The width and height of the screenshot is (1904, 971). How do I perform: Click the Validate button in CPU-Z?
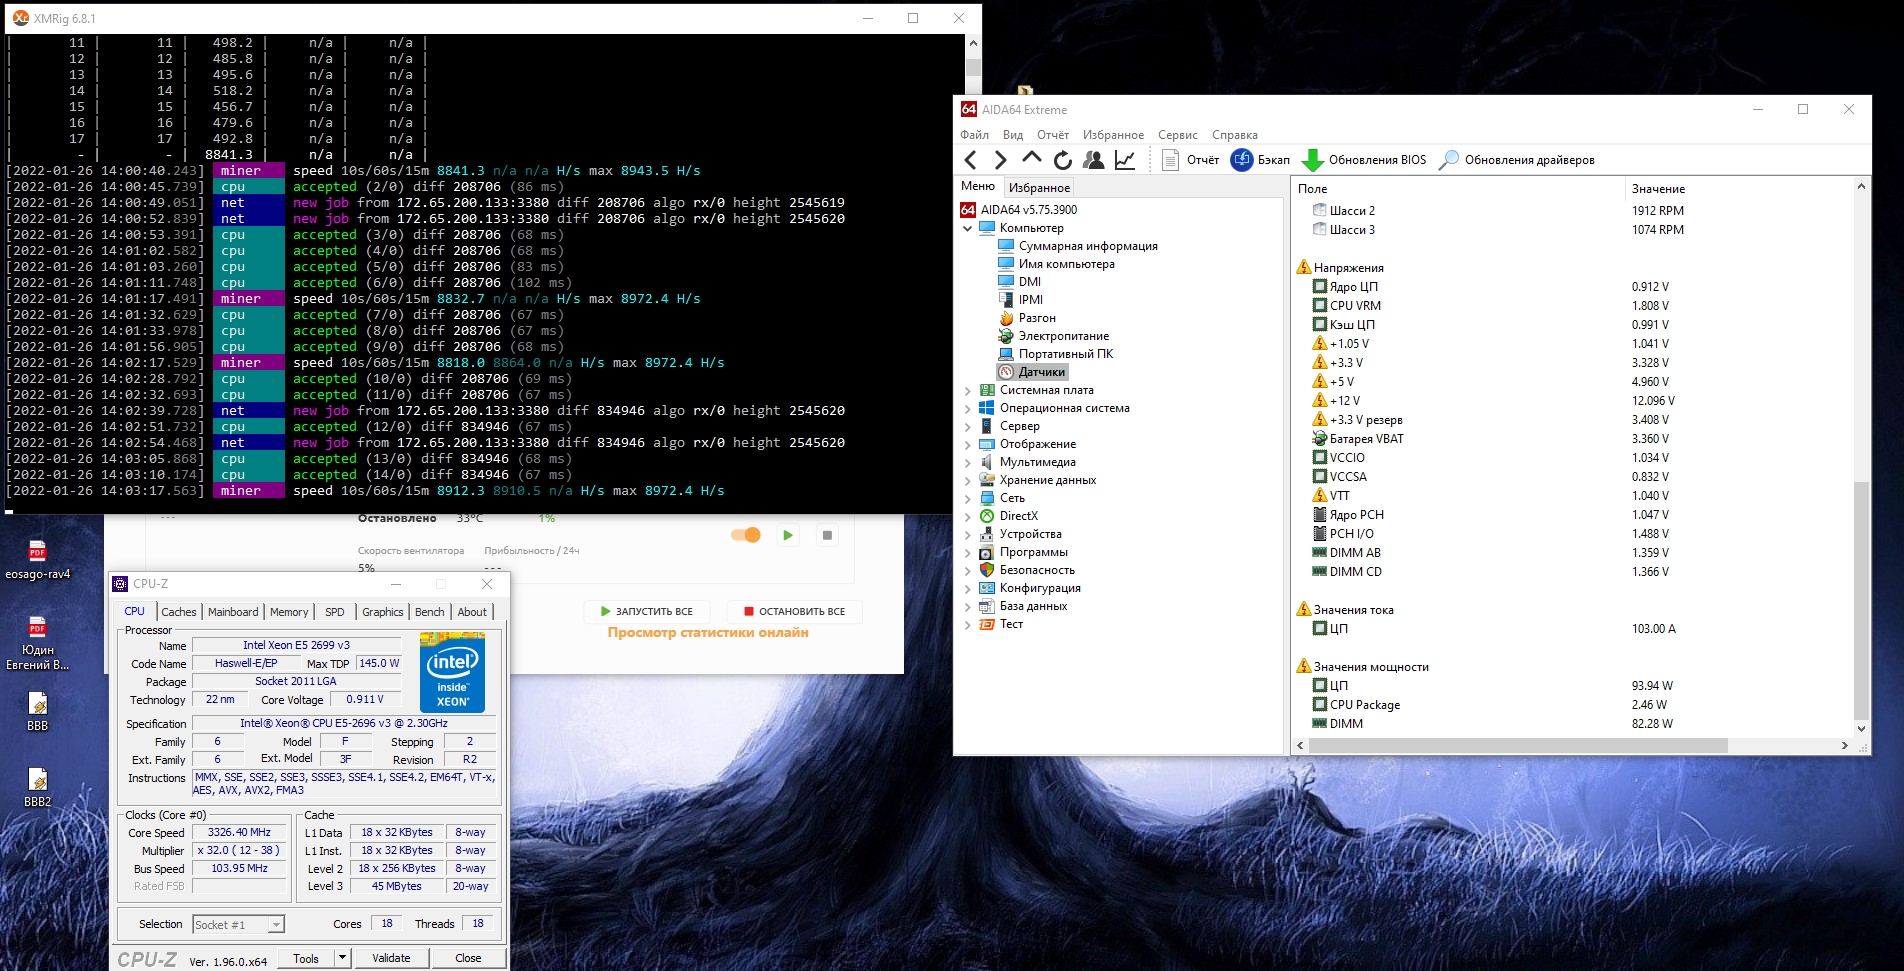coord(391,958)
